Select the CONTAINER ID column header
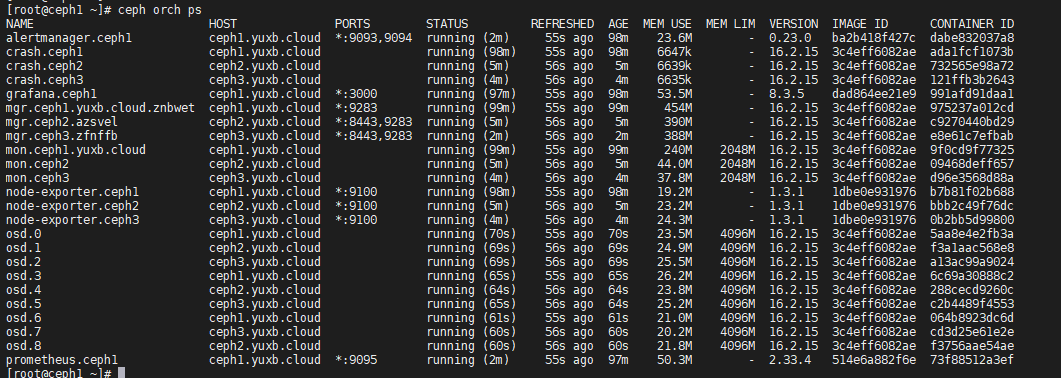The height and width of the screenshot is (378, 1061). point(972,24)
